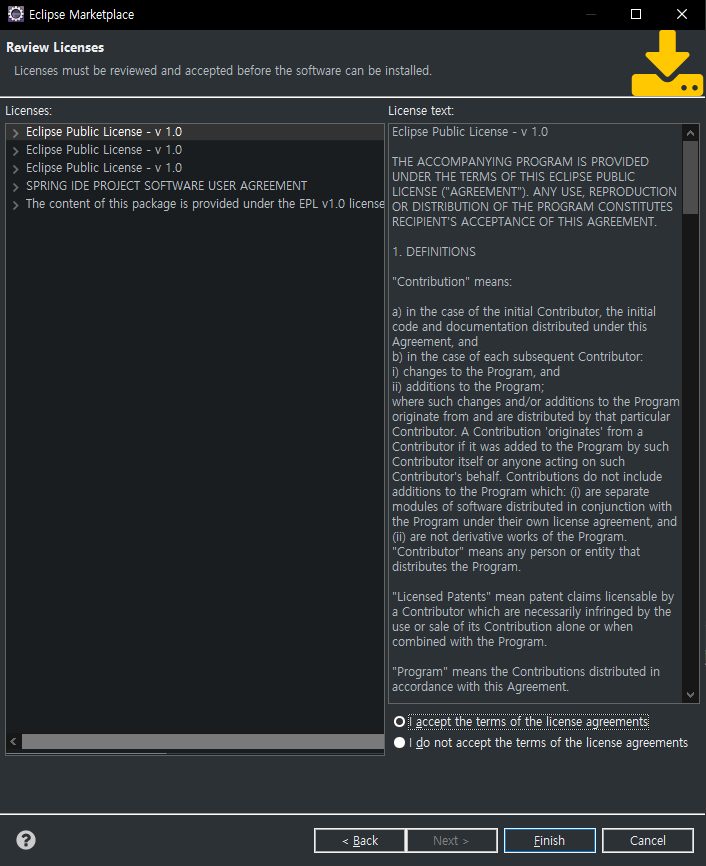Image resolution: width=706 pixels, height=866 pixels.
Task: Click the Cancel button
Action: pos(647,841)
